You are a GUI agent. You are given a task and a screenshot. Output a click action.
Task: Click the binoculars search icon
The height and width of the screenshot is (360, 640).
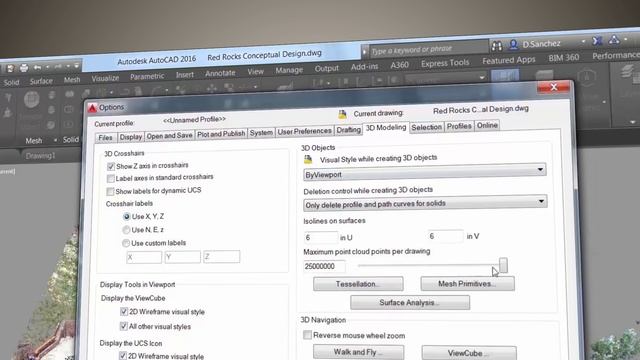(x=497, y=46)
